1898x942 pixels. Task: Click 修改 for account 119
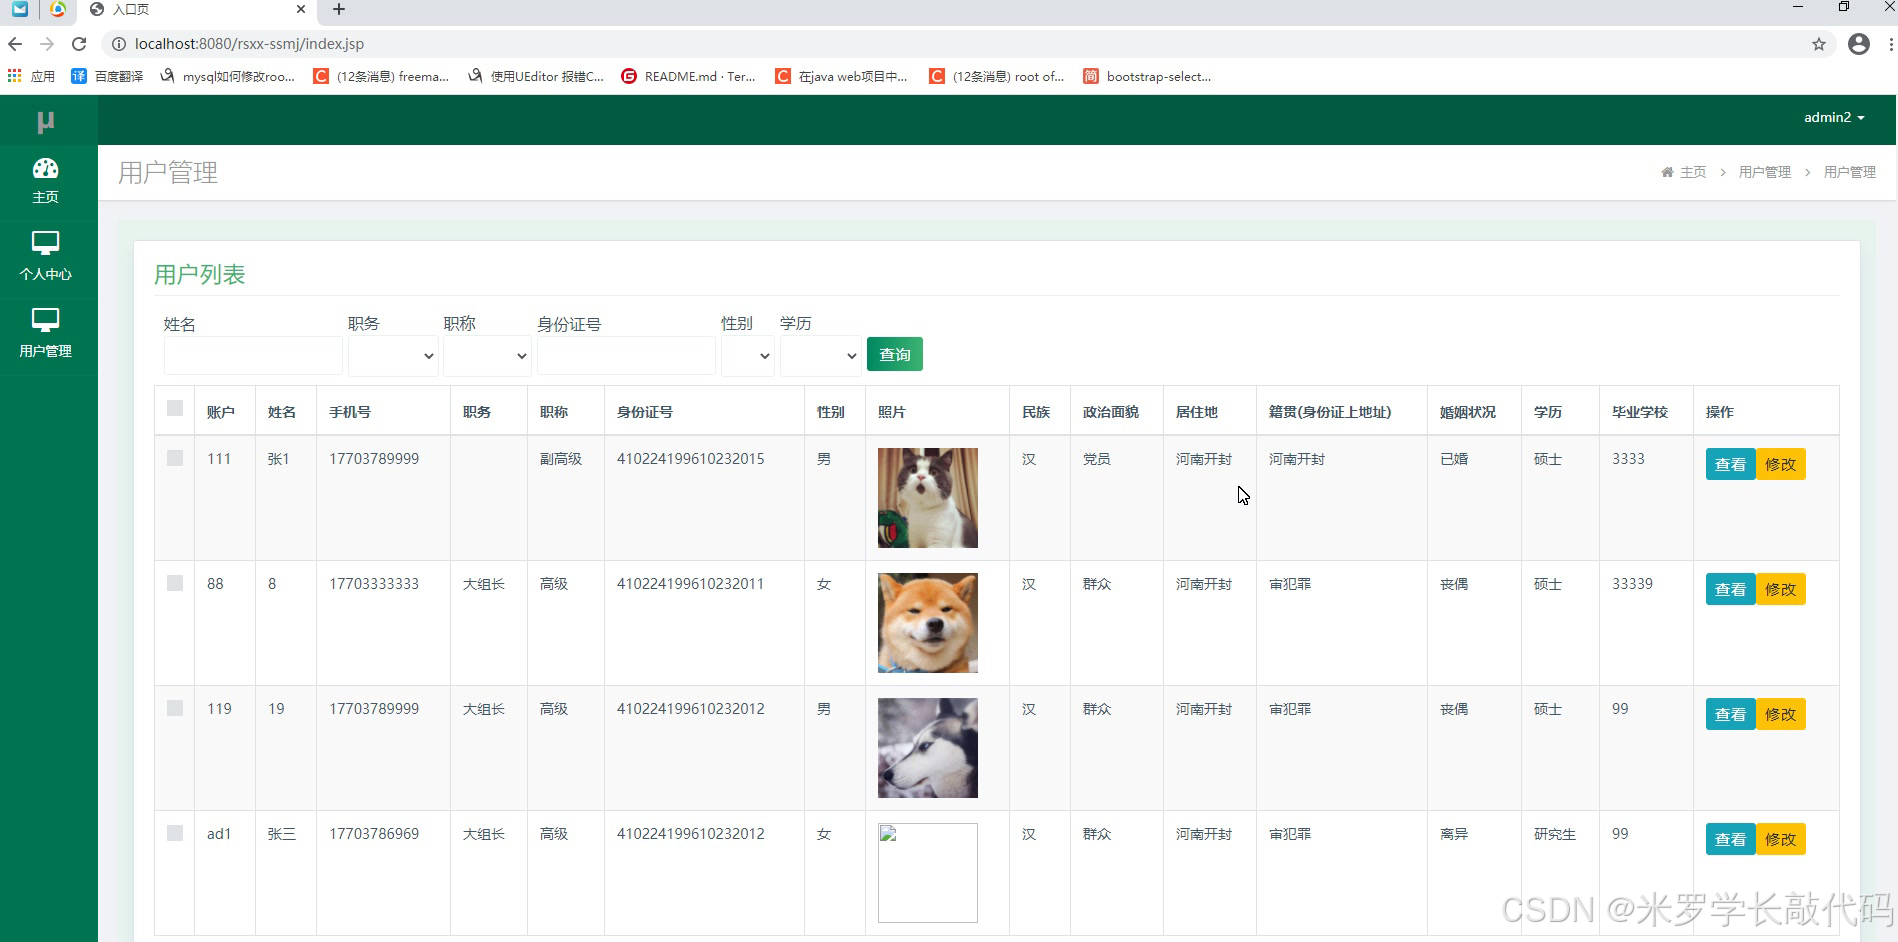coord(1780,713)
